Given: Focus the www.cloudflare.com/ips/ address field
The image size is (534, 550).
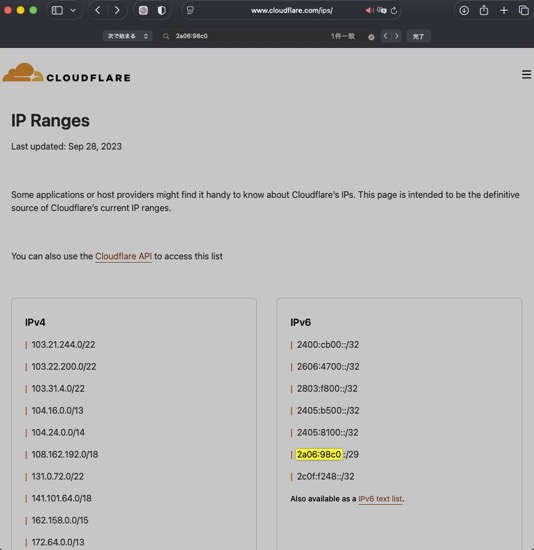Looking at the screenshot, I should click(292, 11).
